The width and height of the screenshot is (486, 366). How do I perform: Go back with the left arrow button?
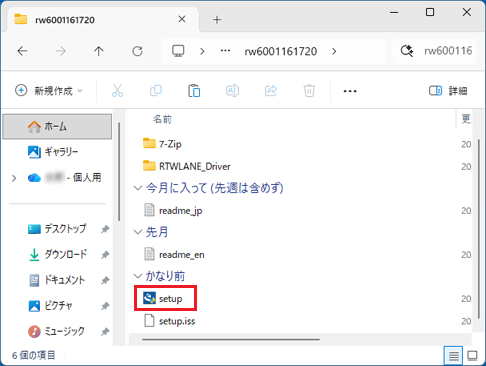click(x=22, y=51)
